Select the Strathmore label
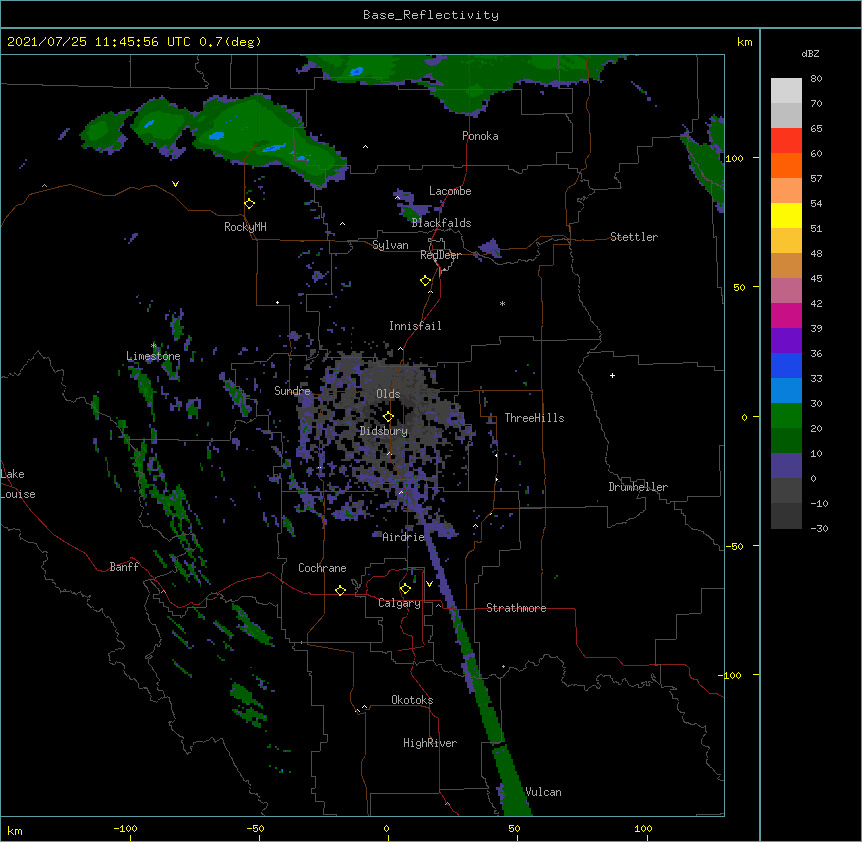This screenshot has width=862, height=842. 516,608
